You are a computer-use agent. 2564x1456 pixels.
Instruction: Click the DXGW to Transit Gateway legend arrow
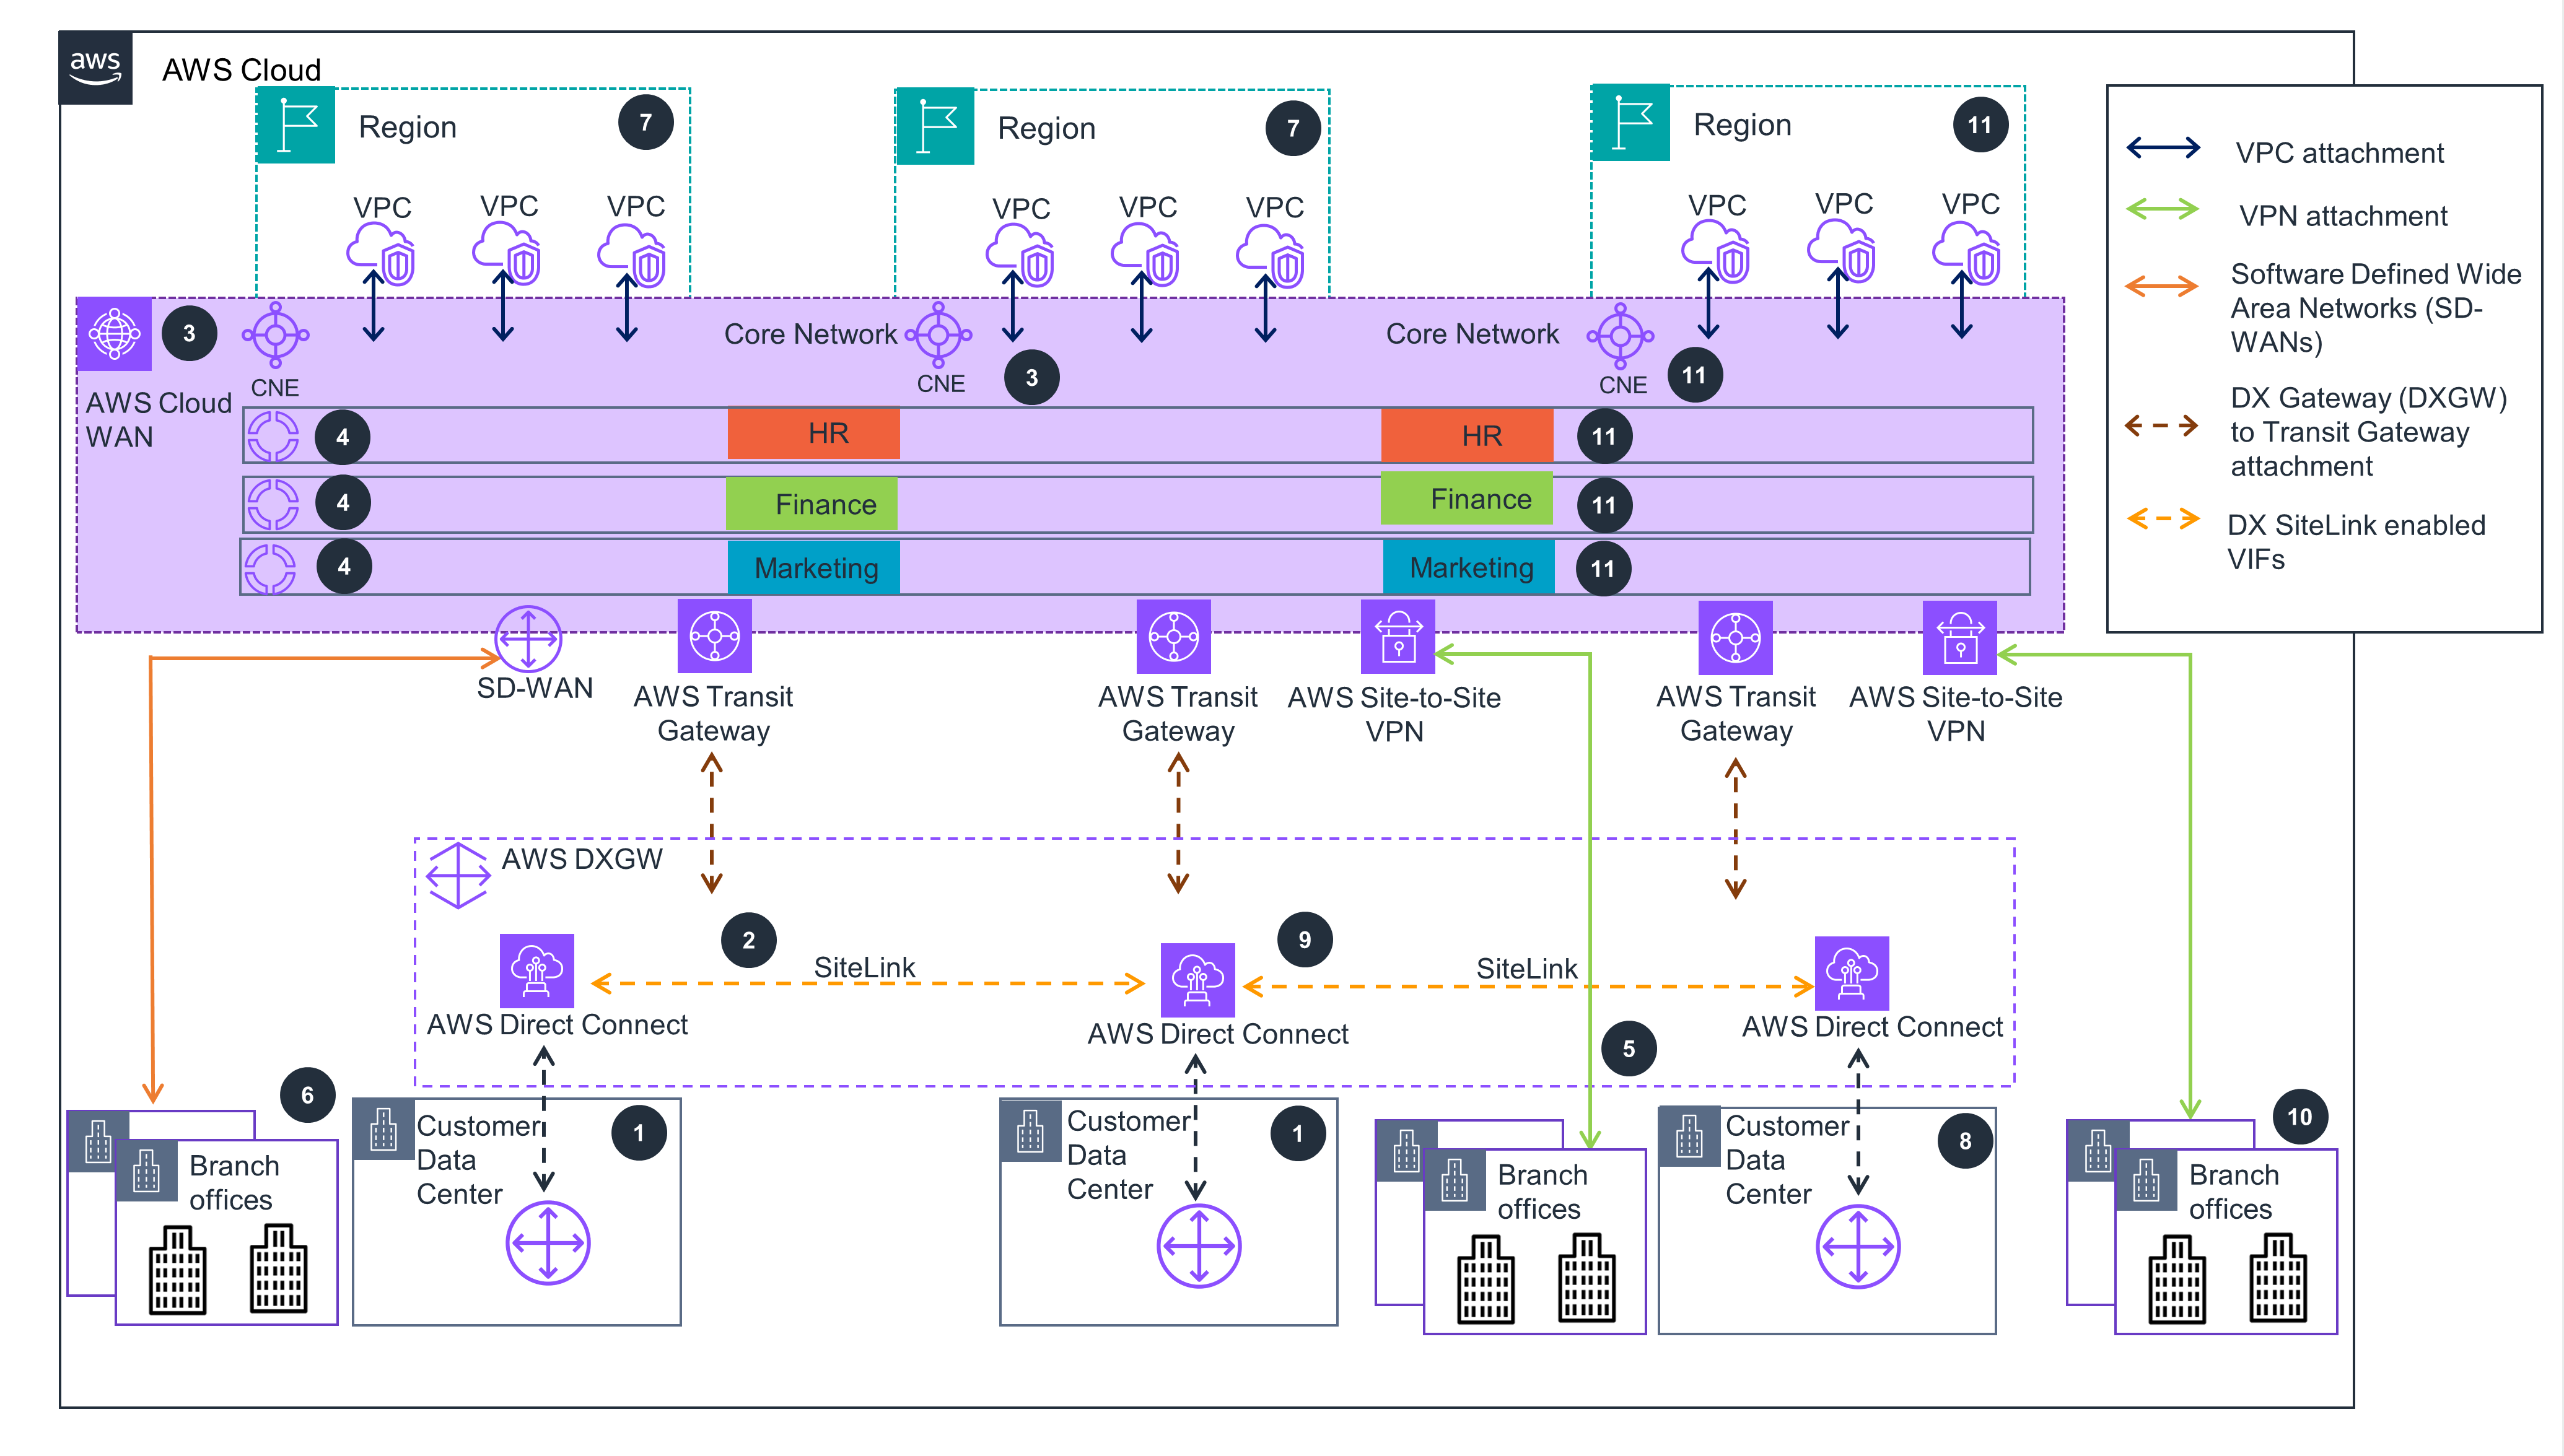pyautogui.click(x=2162, y=426)
